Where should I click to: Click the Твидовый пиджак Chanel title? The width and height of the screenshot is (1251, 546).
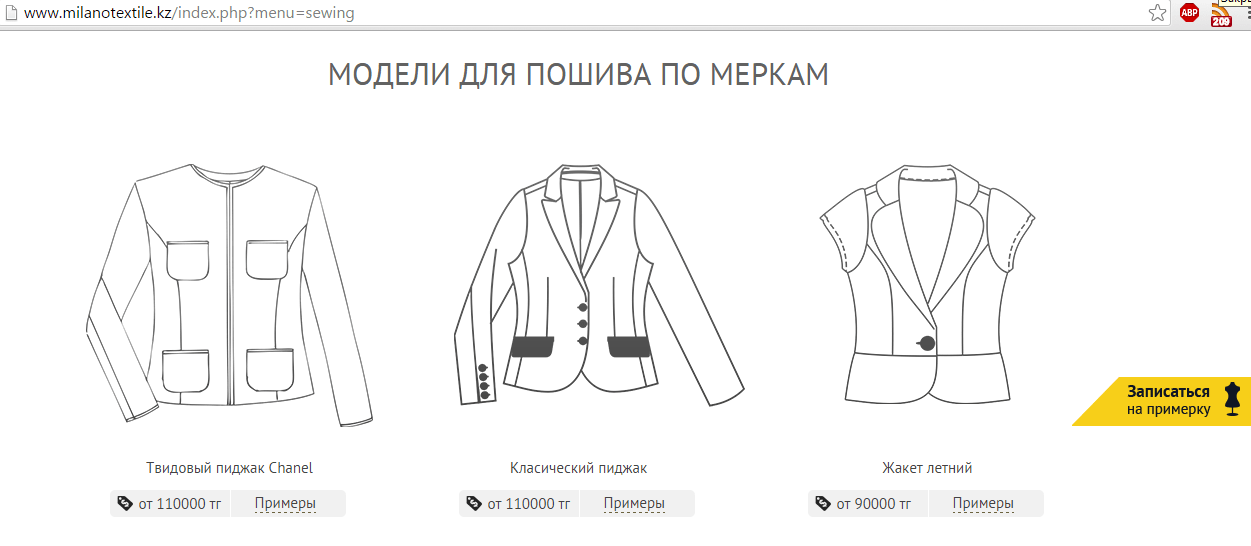(229, 468)
